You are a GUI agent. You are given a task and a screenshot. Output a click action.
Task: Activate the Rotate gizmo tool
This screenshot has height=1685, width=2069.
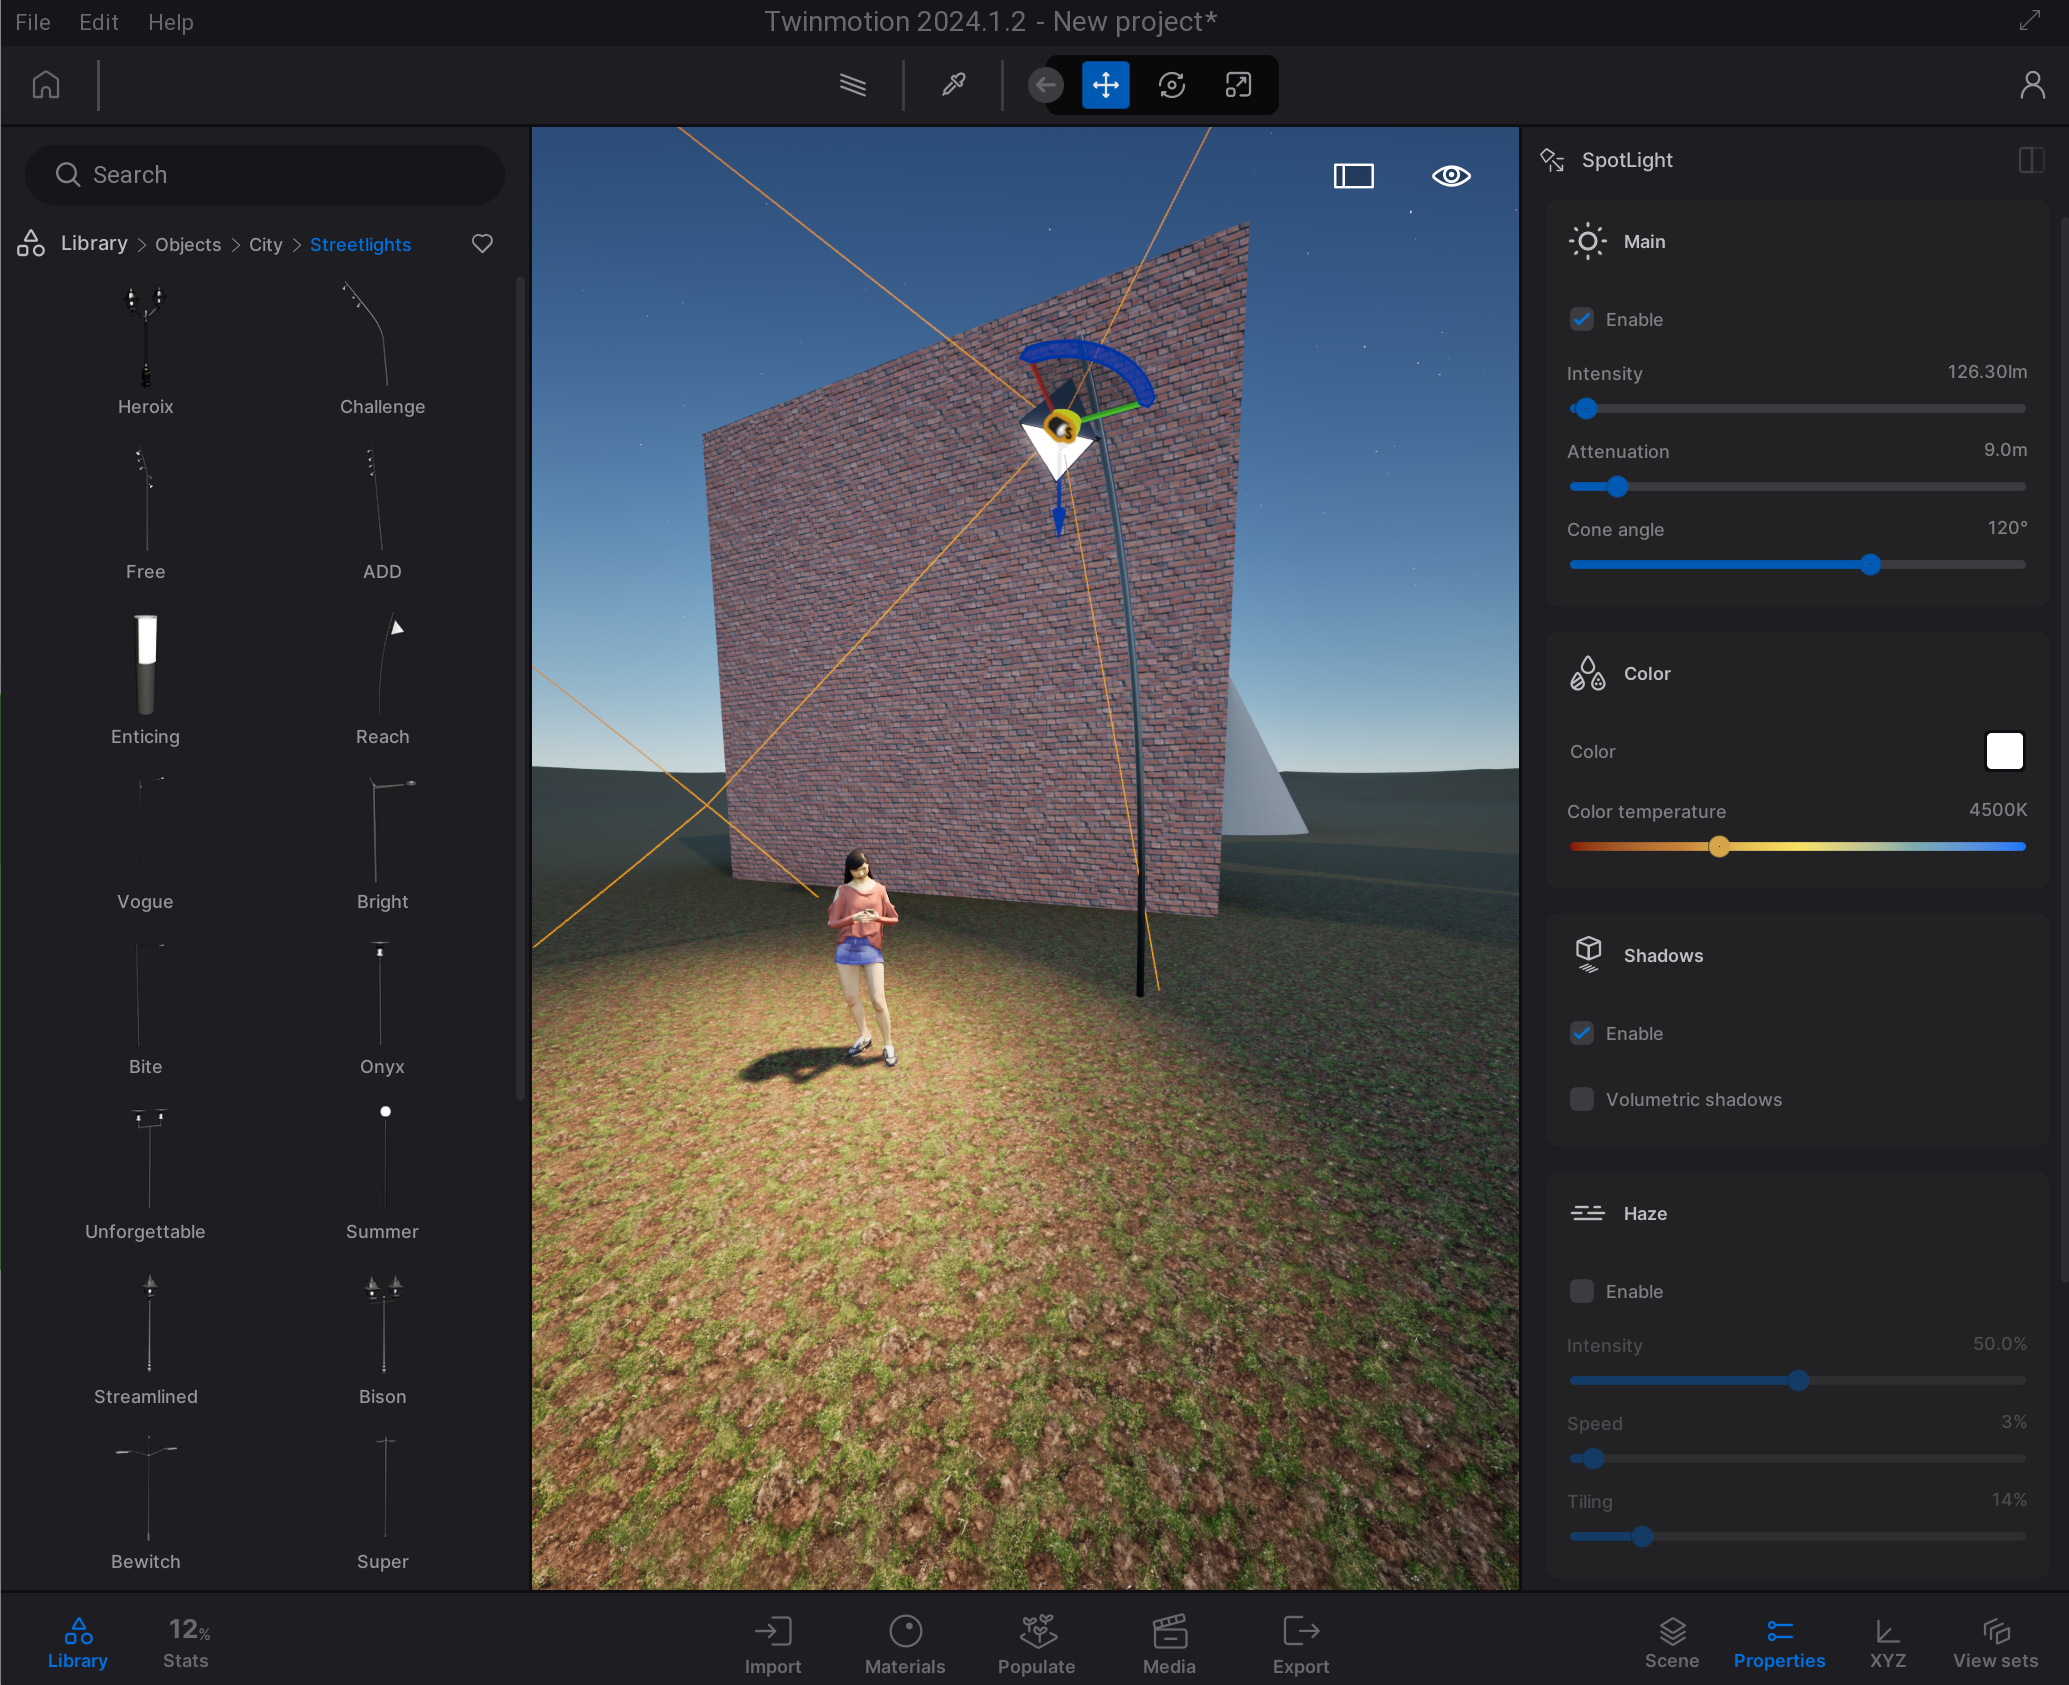1172,85
